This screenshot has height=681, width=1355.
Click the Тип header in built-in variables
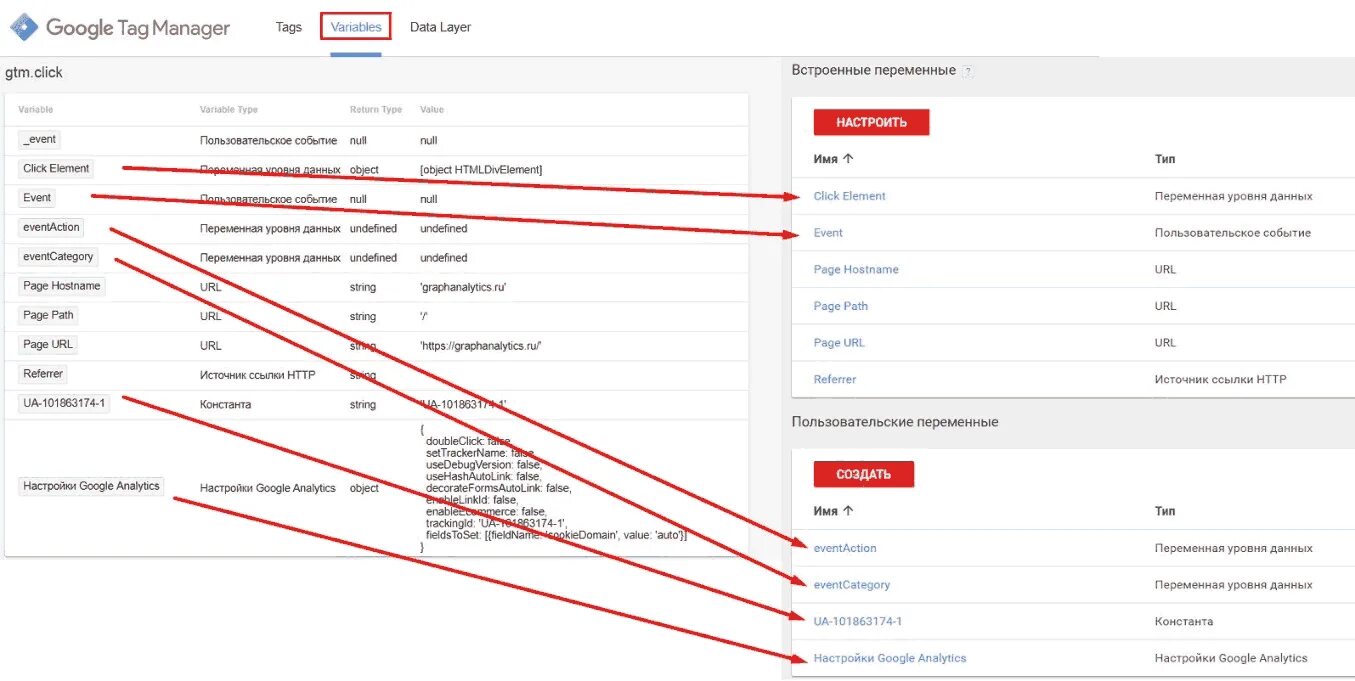coord(1165,158)
